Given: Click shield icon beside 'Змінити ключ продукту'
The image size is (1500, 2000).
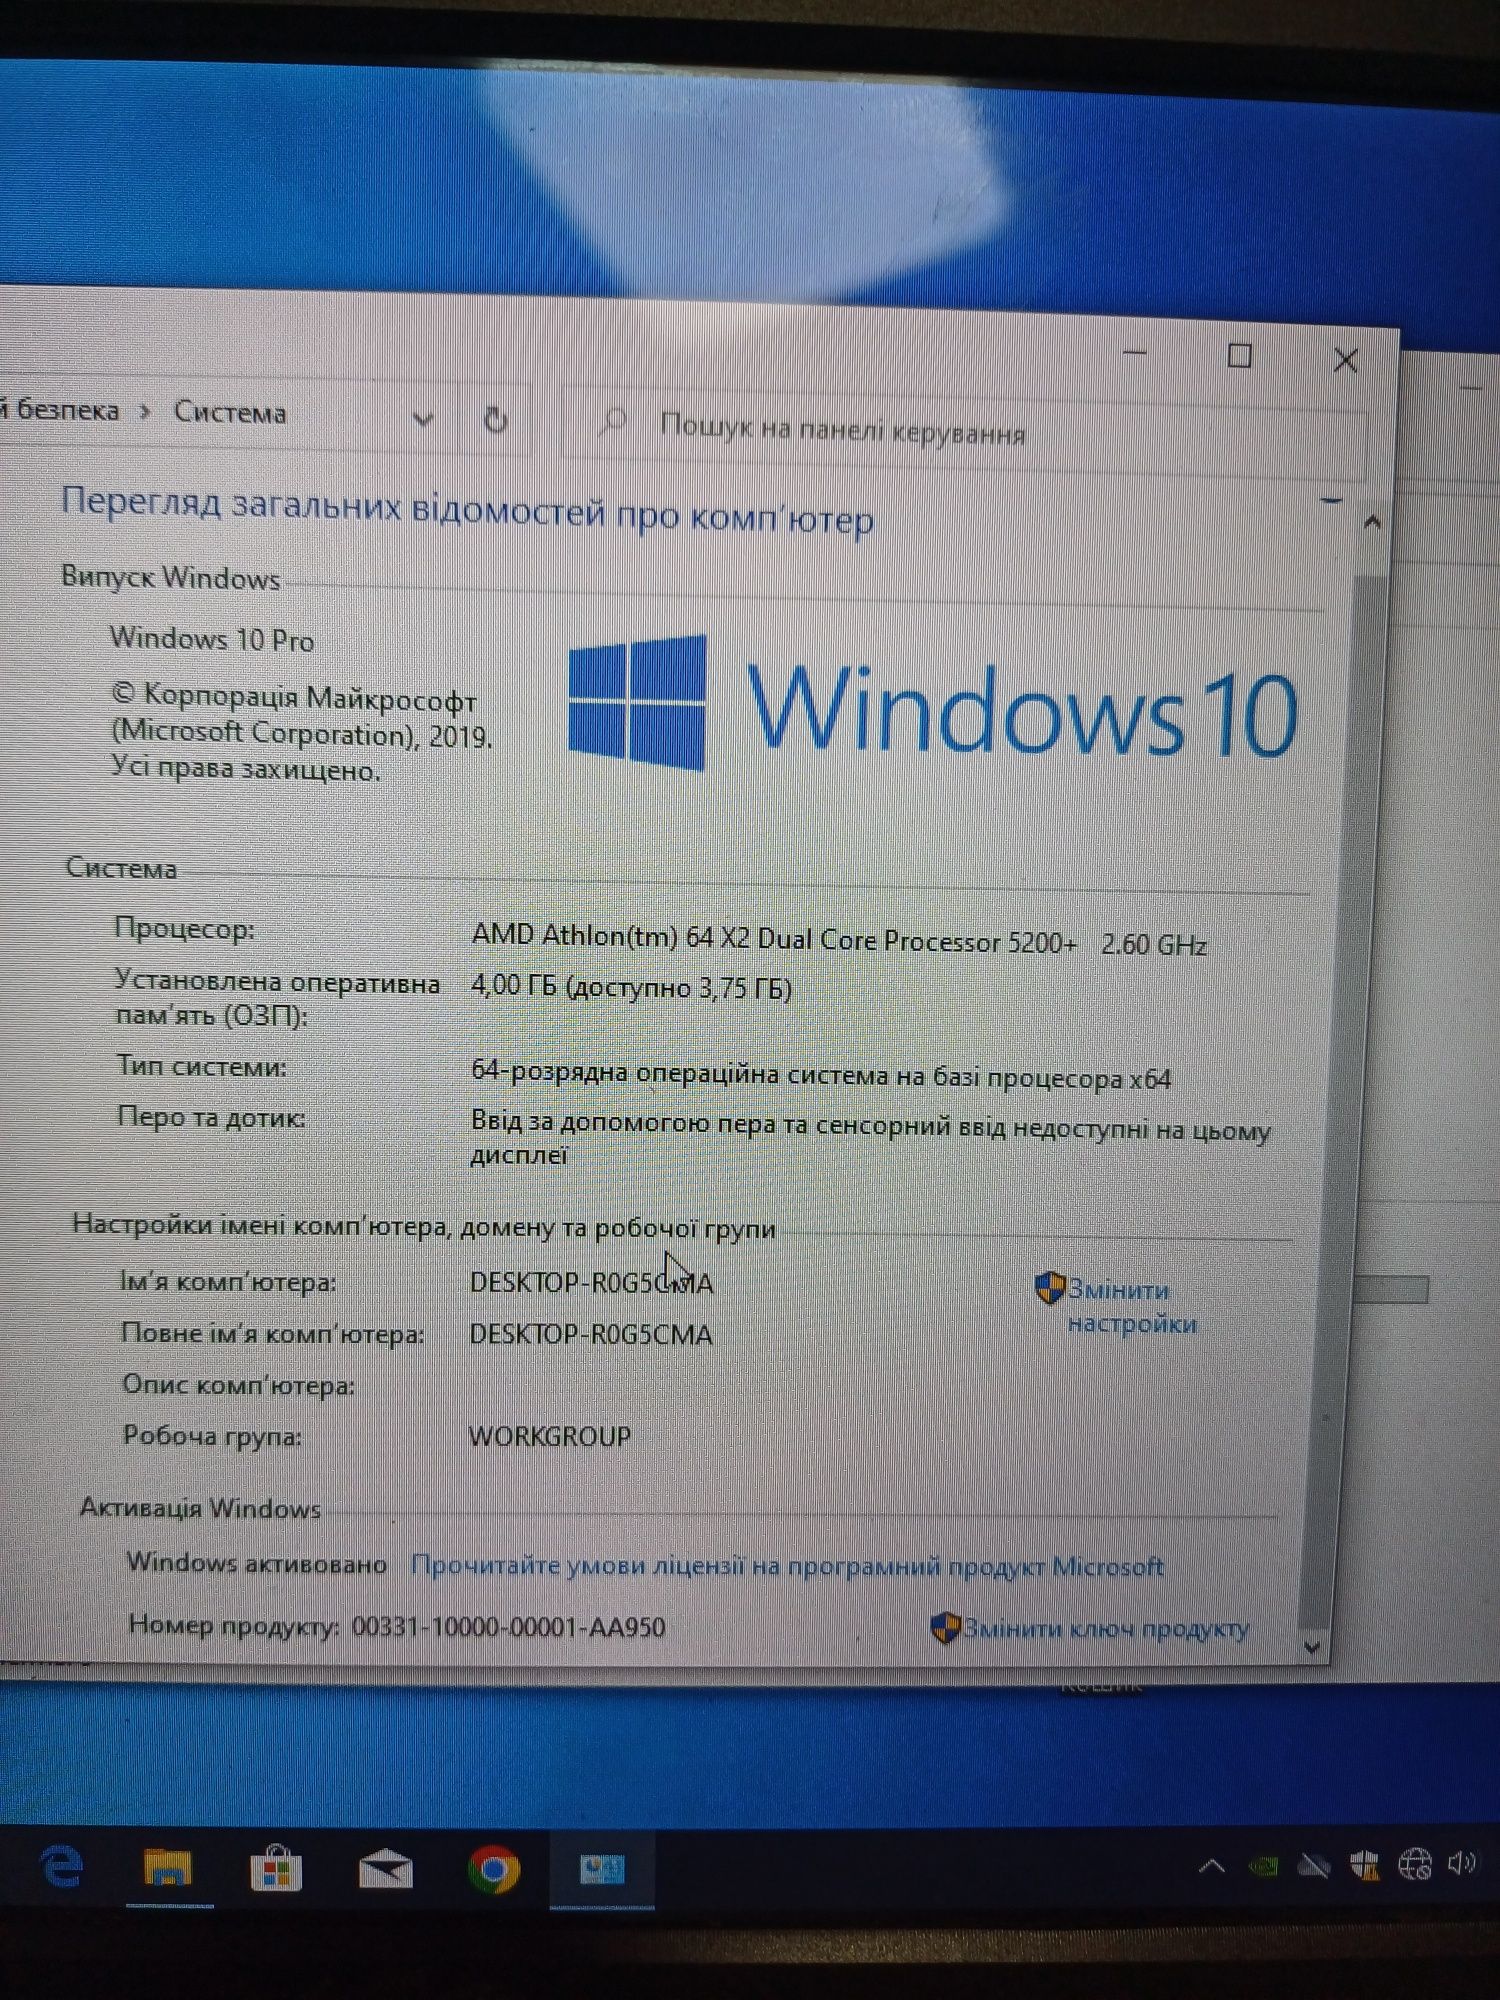Looking at the screenshot, I should pos(945,1628).
